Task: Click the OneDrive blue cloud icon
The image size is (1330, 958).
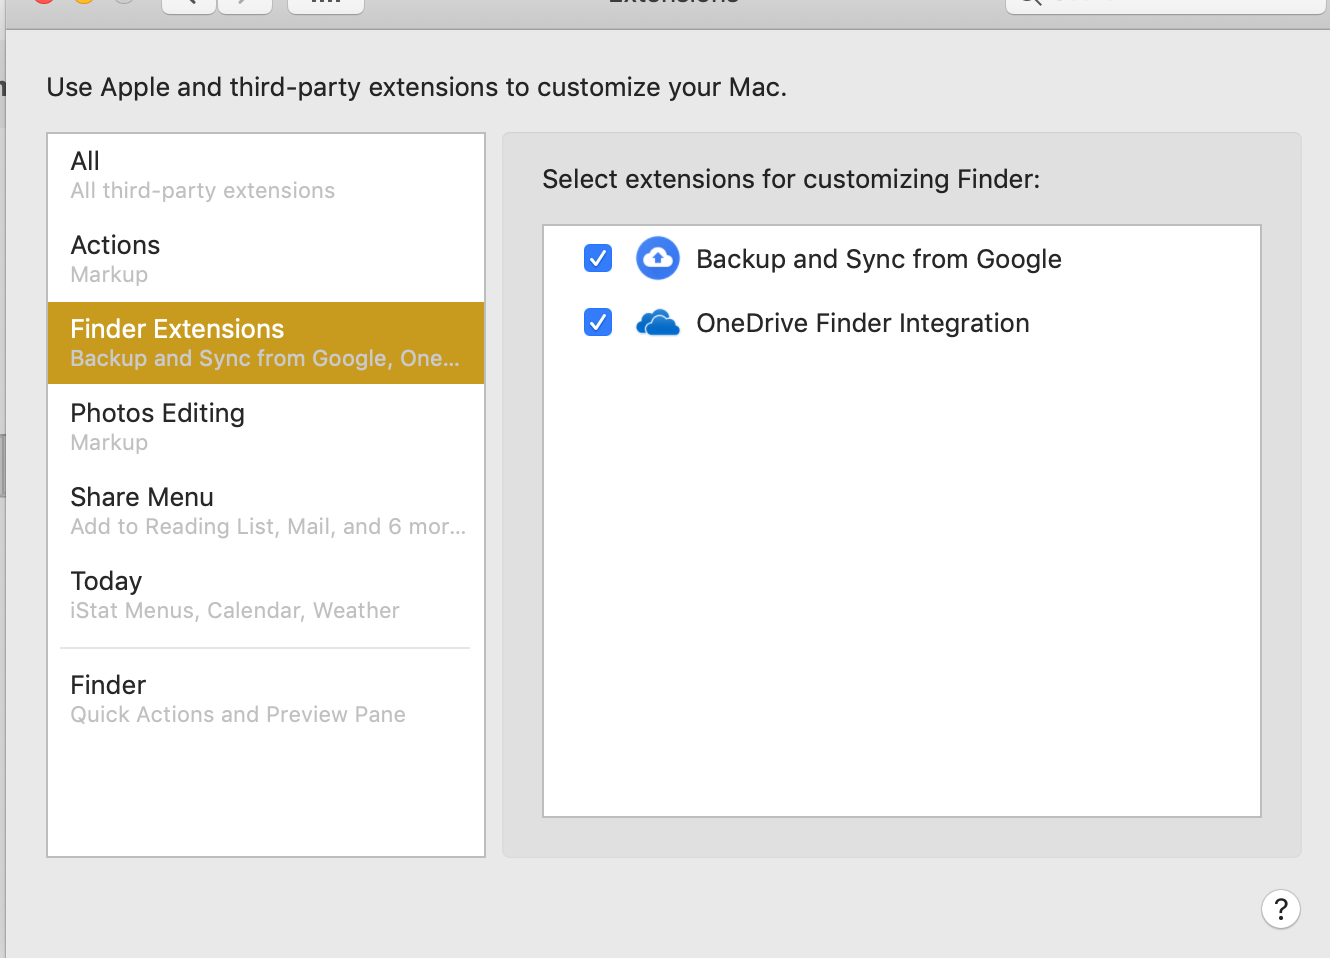Action: point(658,323)
